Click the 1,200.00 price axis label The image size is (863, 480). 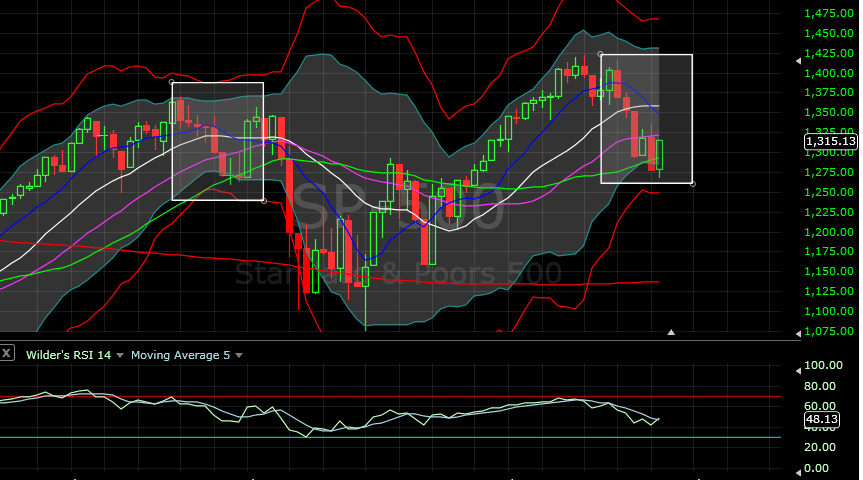[x=829, y=232]
